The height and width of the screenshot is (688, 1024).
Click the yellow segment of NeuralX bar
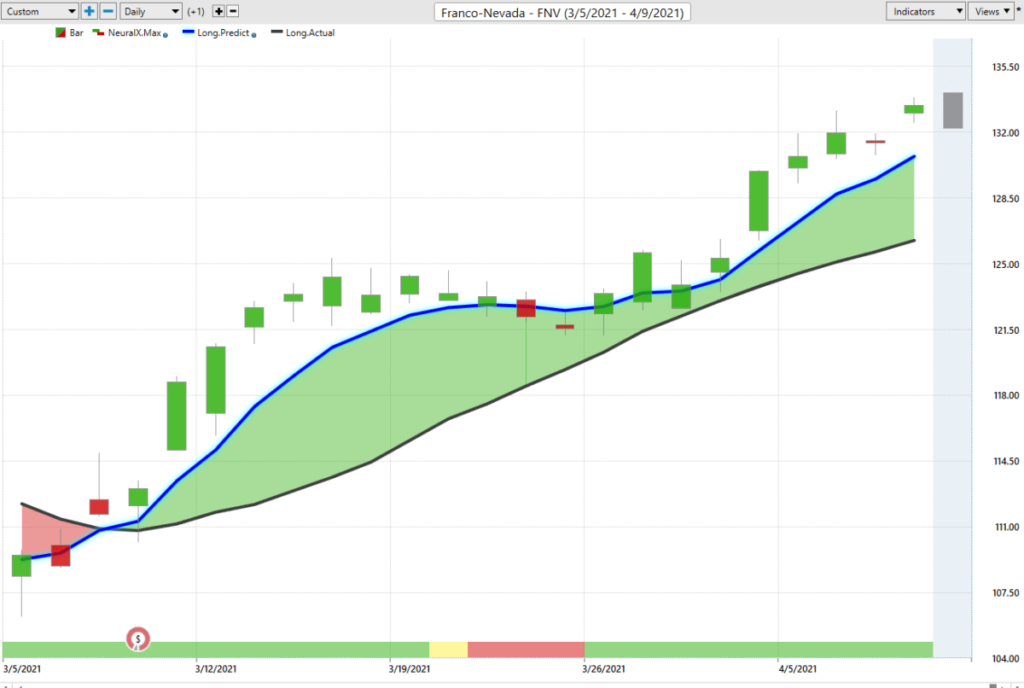pos(449,649)
